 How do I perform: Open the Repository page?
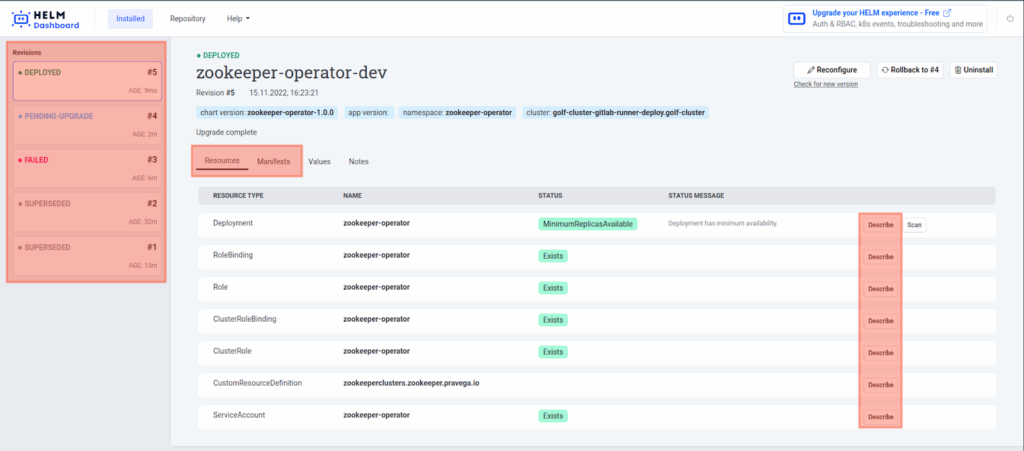[188, 18]
